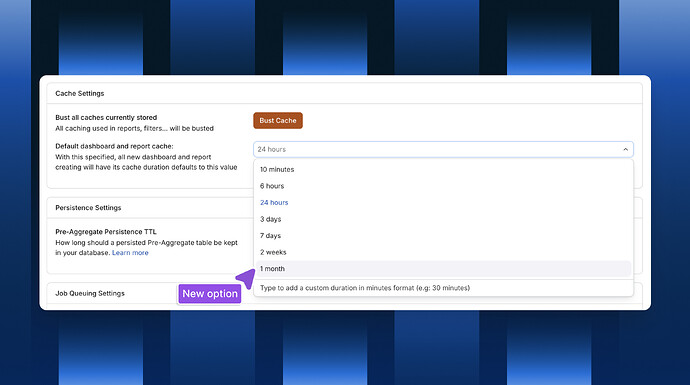This screenshot has height=385, width=690.
Task: Select the 10 minutes option
Action: click(443, 169)
